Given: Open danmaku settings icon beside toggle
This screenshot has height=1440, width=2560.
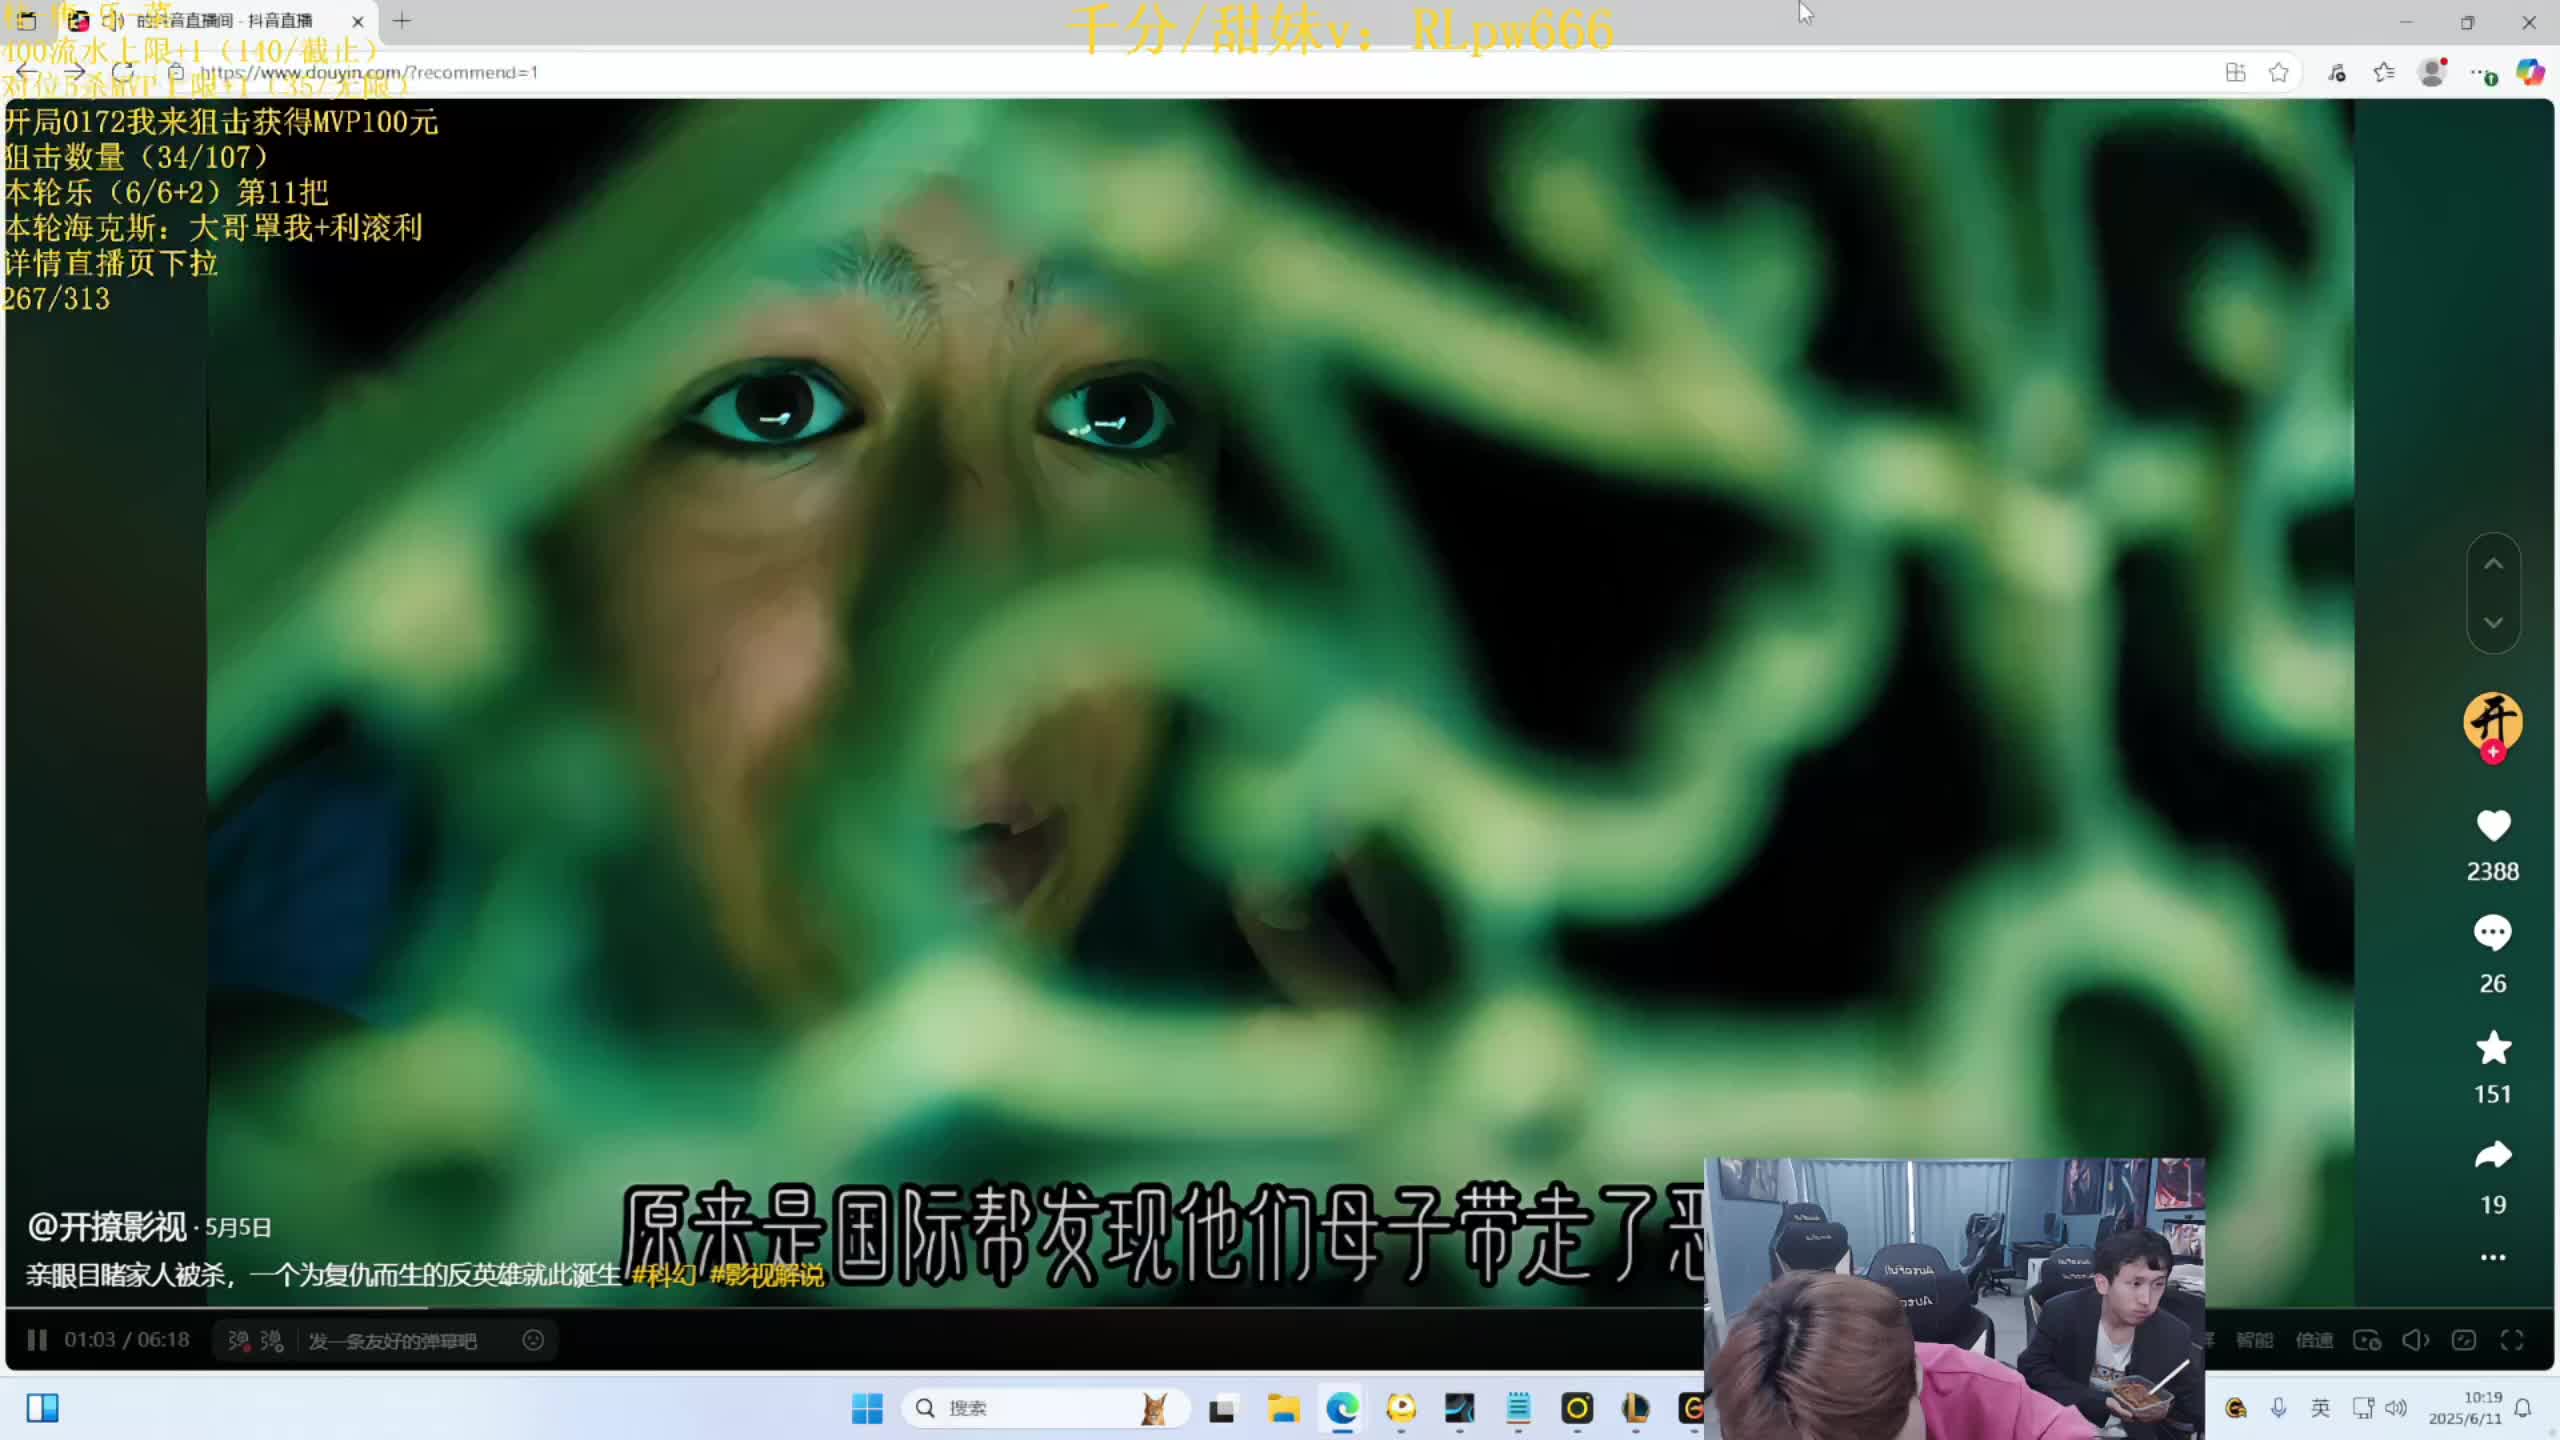Looking at the screenshot, I should point(272,1340).
